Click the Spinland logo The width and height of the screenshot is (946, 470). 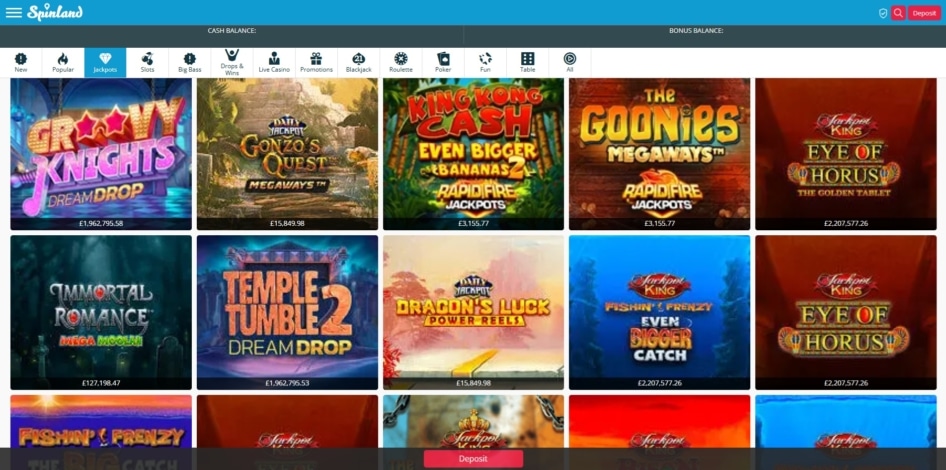click(55, 13)
